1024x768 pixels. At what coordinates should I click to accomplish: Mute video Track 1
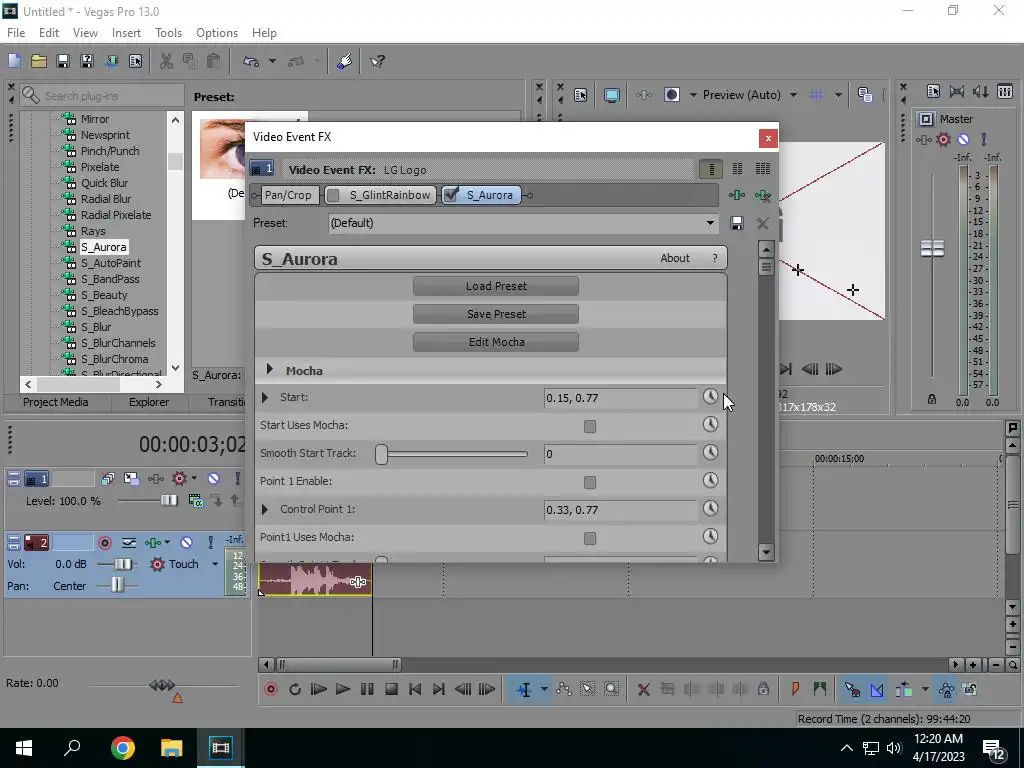213,479
